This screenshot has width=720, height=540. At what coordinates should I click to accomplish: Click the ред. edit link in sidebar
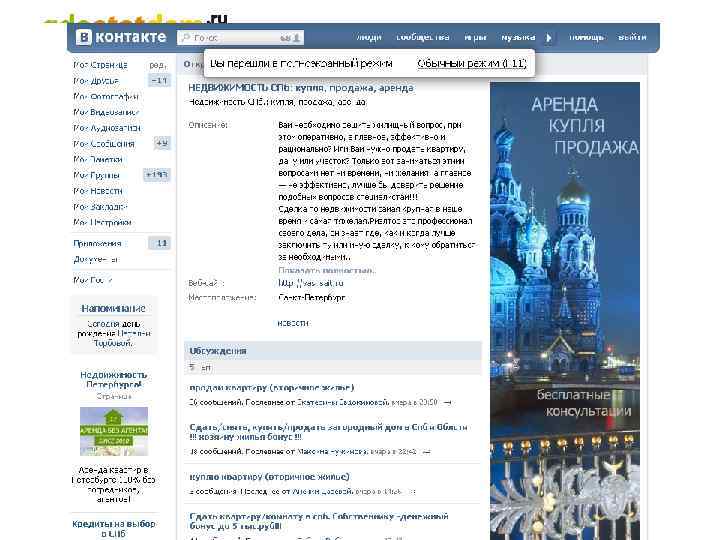click(x=158, y=65)
